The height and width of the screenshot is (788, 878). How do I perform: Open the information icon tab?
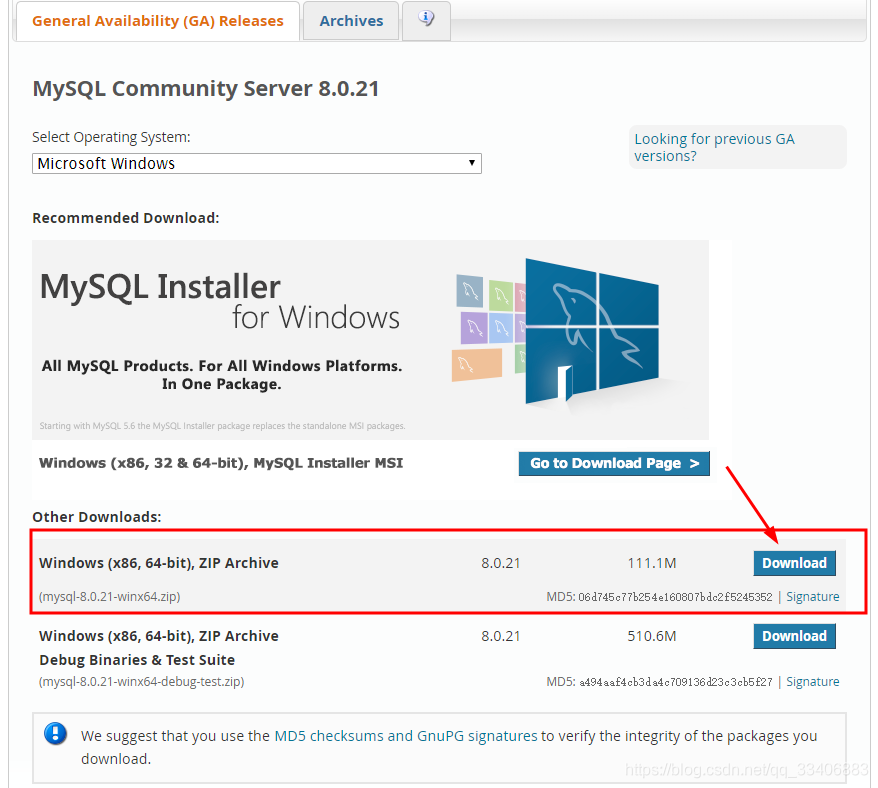426,20
